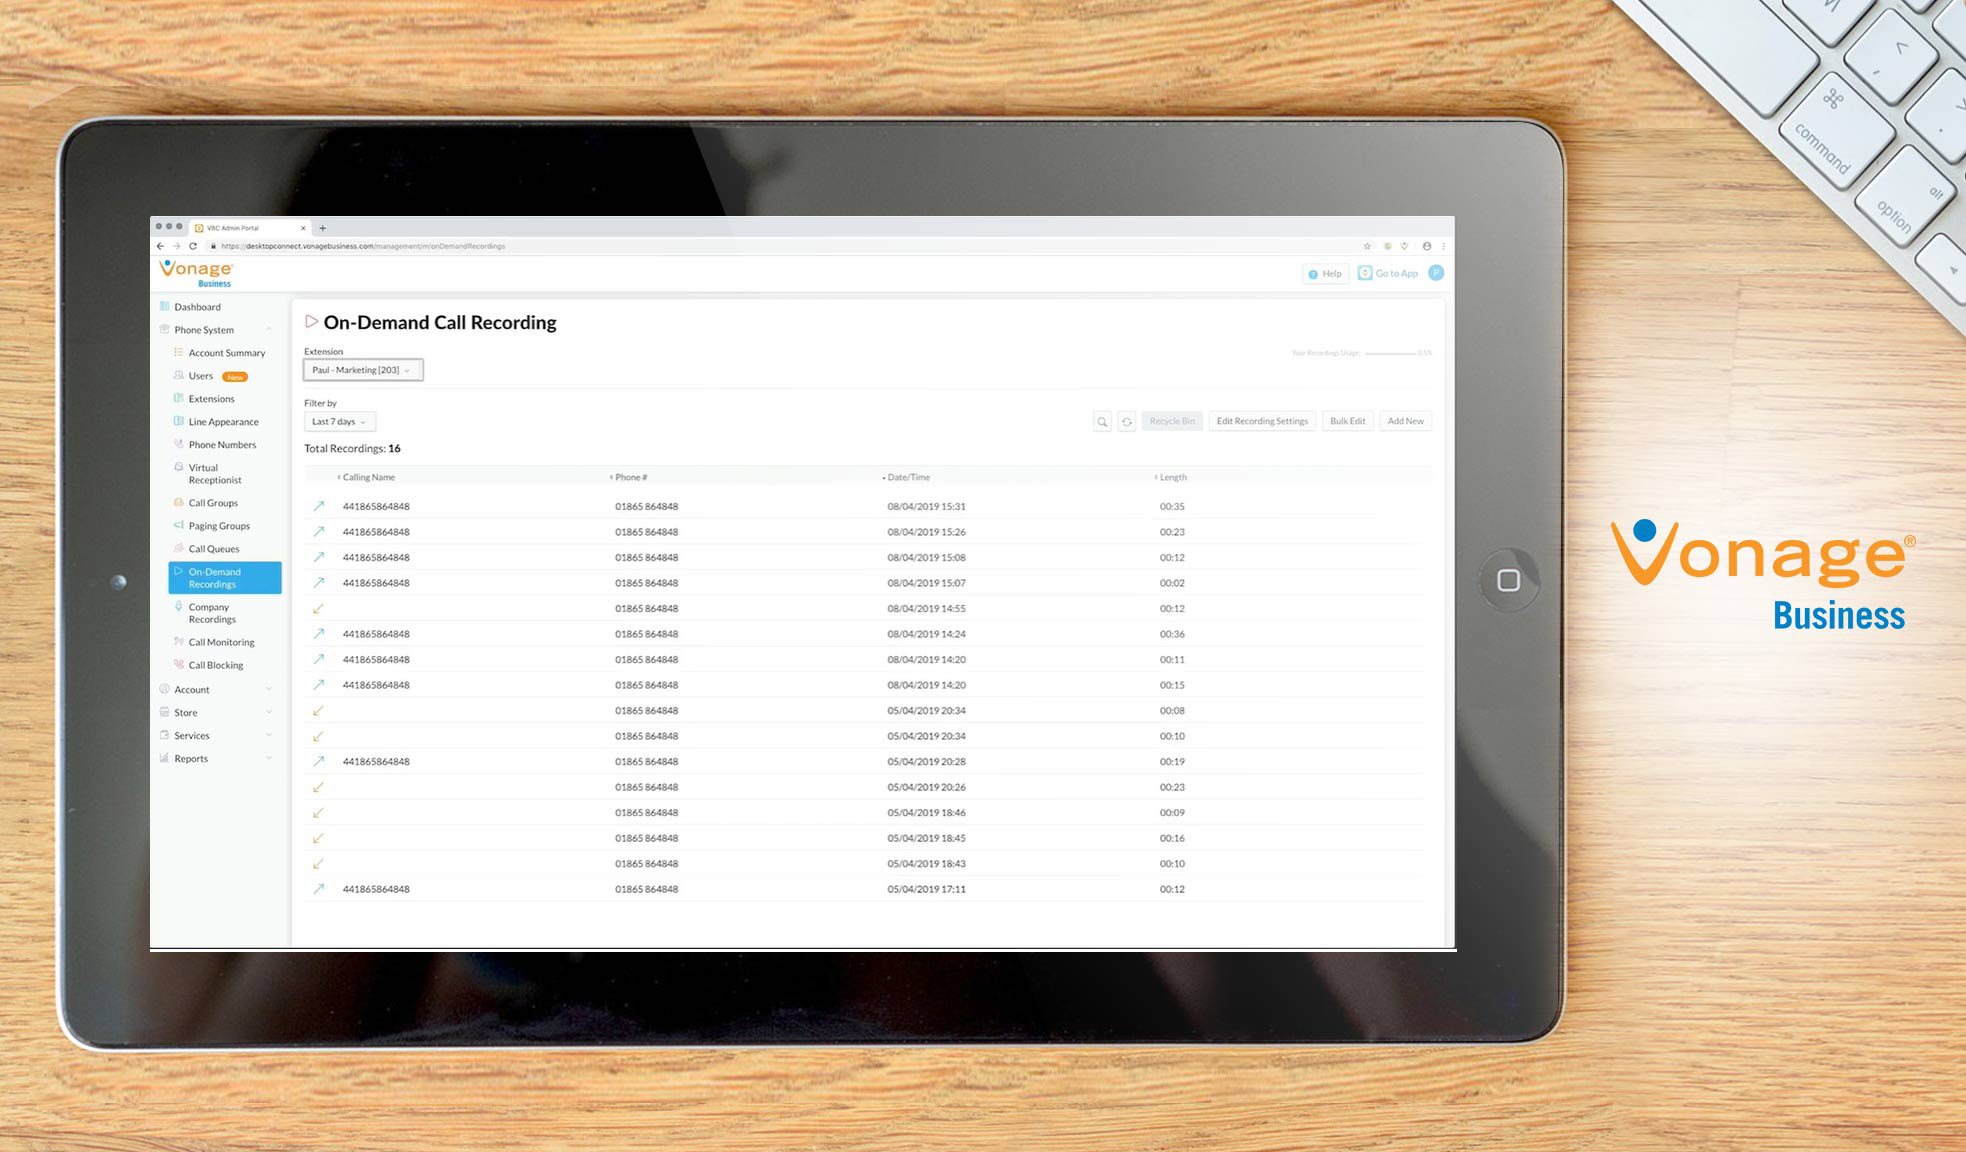Click the profile avatar icon top right

pos(1436,273)
